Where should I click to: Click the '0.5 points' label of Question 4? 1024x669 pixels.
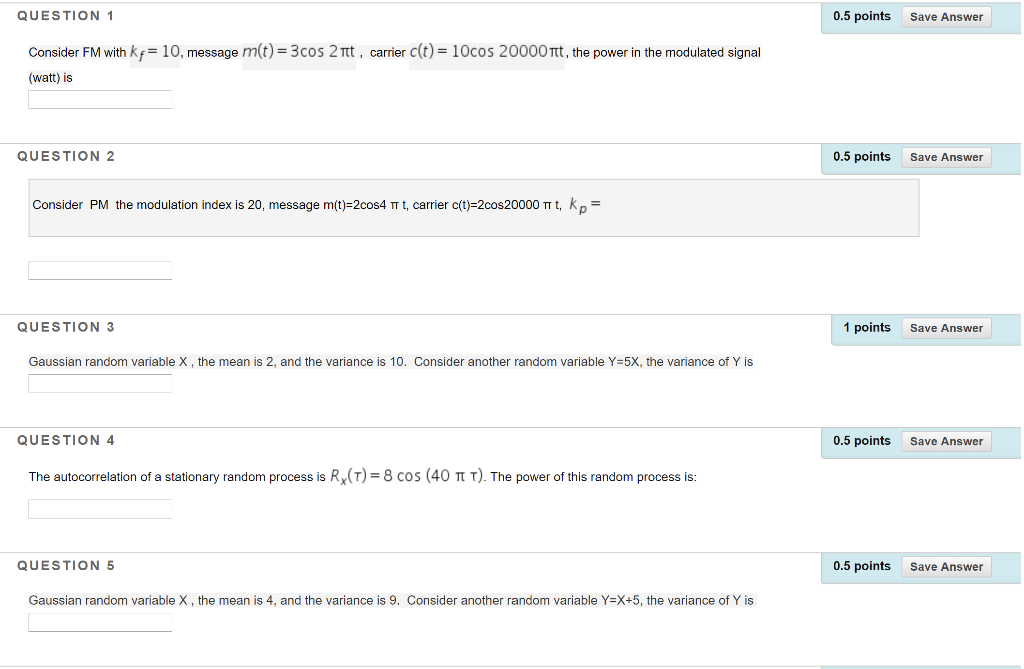(x=861, y=441)
